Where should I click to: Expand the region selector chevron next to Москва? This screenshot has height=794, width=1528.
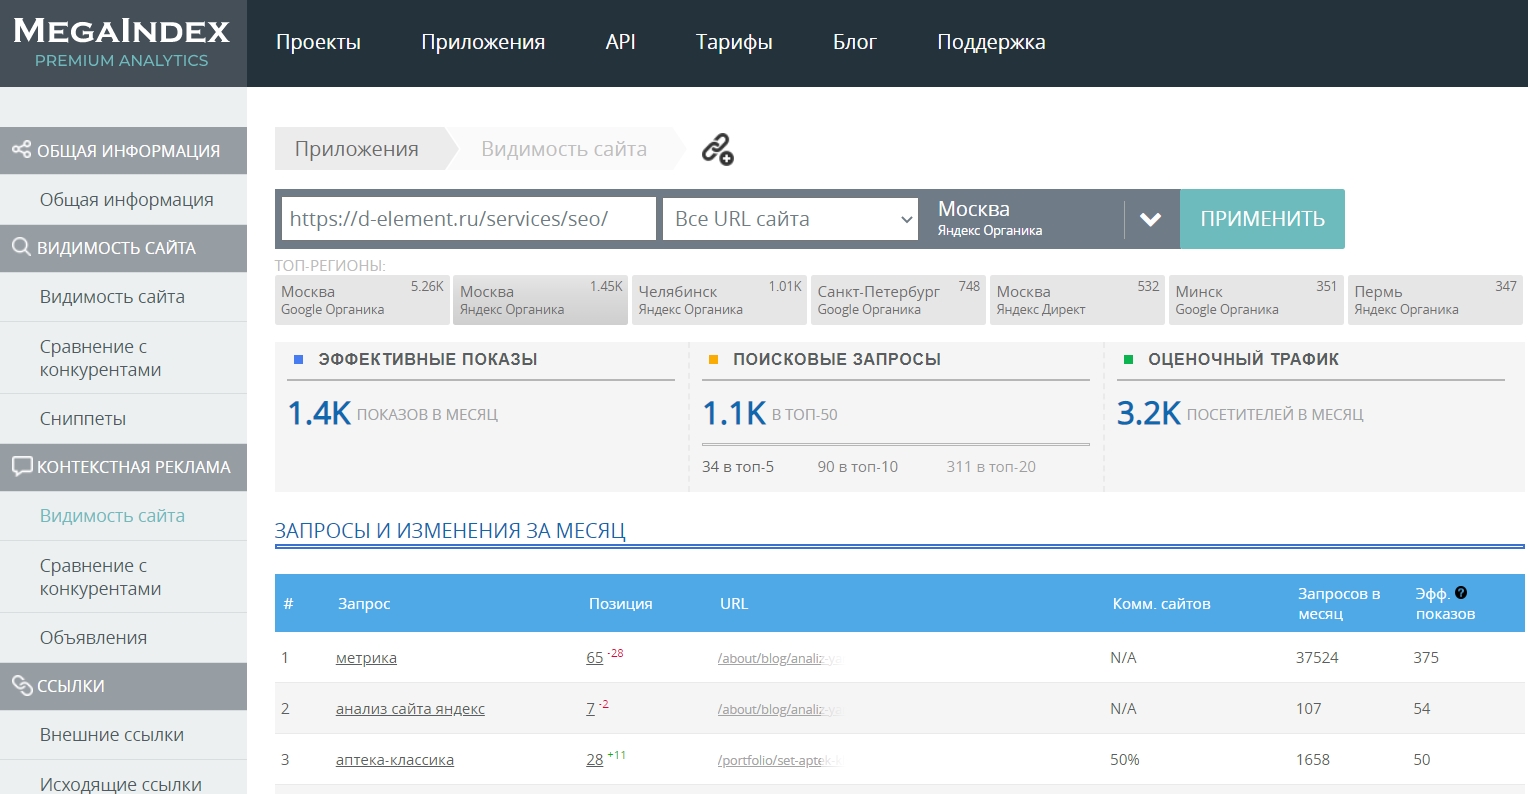tap(1150, 219)
